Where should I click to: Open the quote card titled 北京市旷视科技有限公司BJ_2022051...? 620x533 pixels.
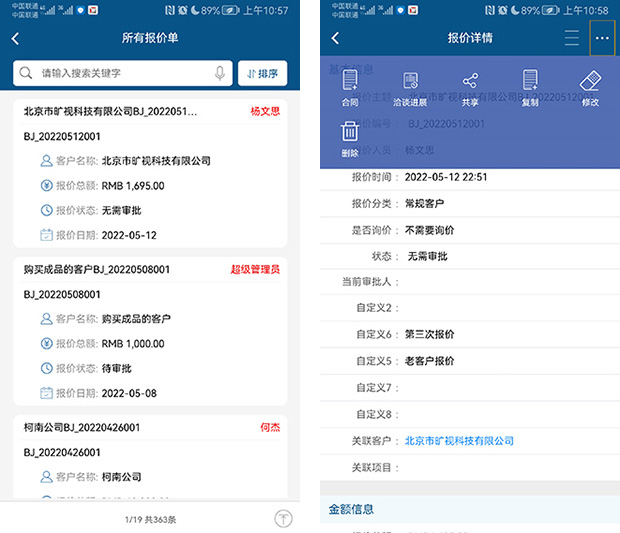pyautogui.click(x=150, y=173)
